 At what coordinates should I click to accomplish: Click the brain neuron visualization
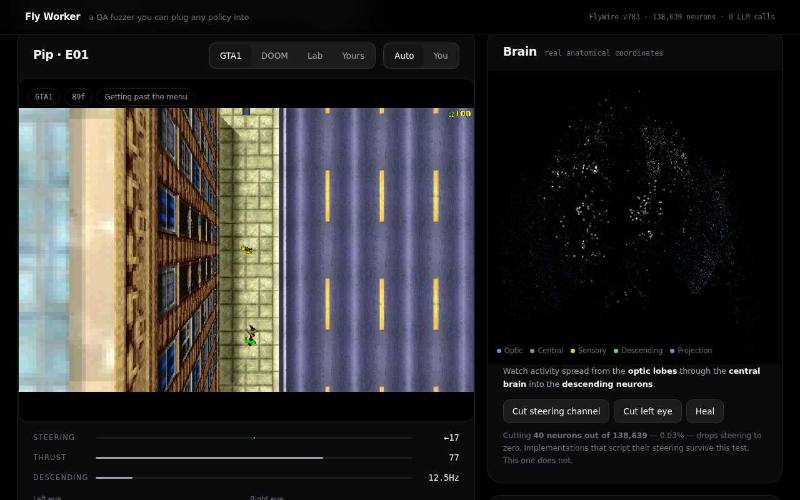pos(635,207)
